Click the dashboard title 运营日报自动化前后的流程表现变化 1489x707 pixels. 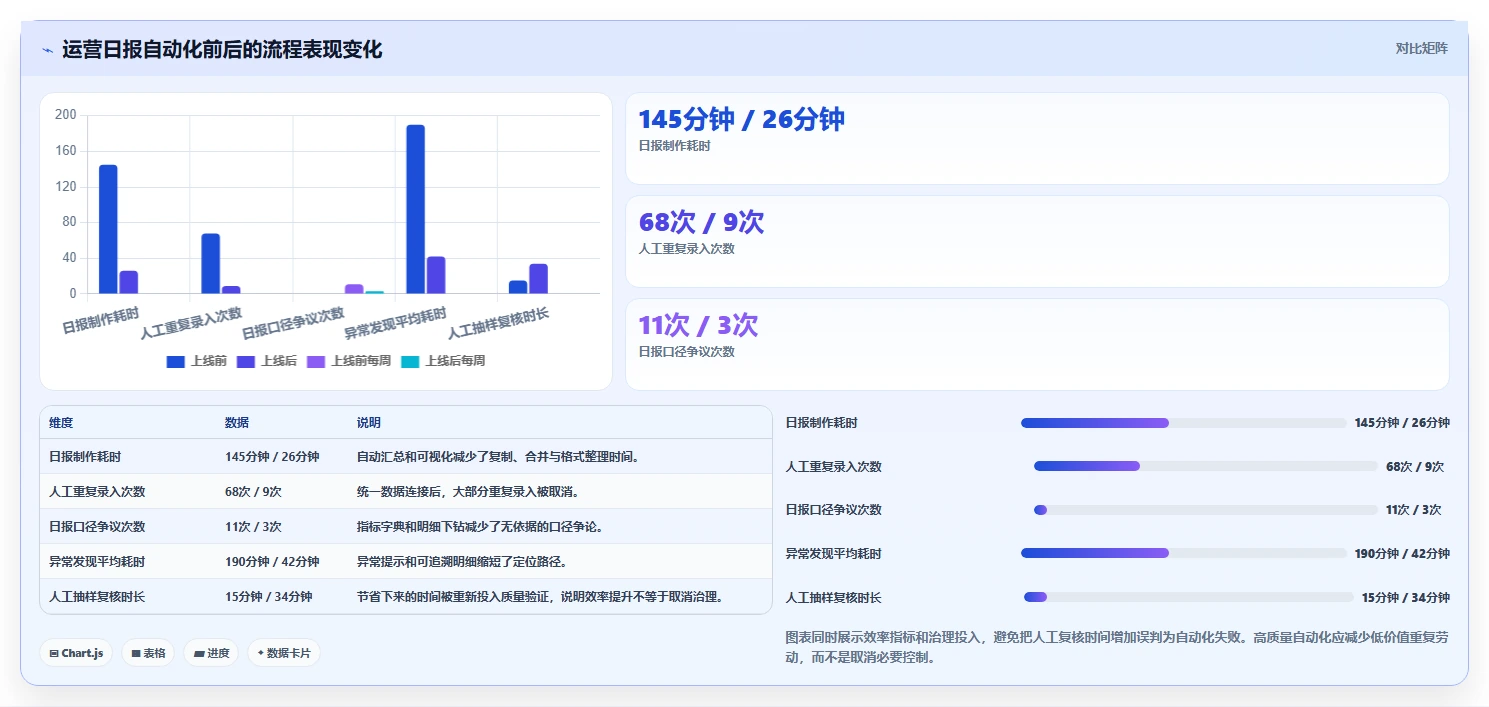[222, 50]
